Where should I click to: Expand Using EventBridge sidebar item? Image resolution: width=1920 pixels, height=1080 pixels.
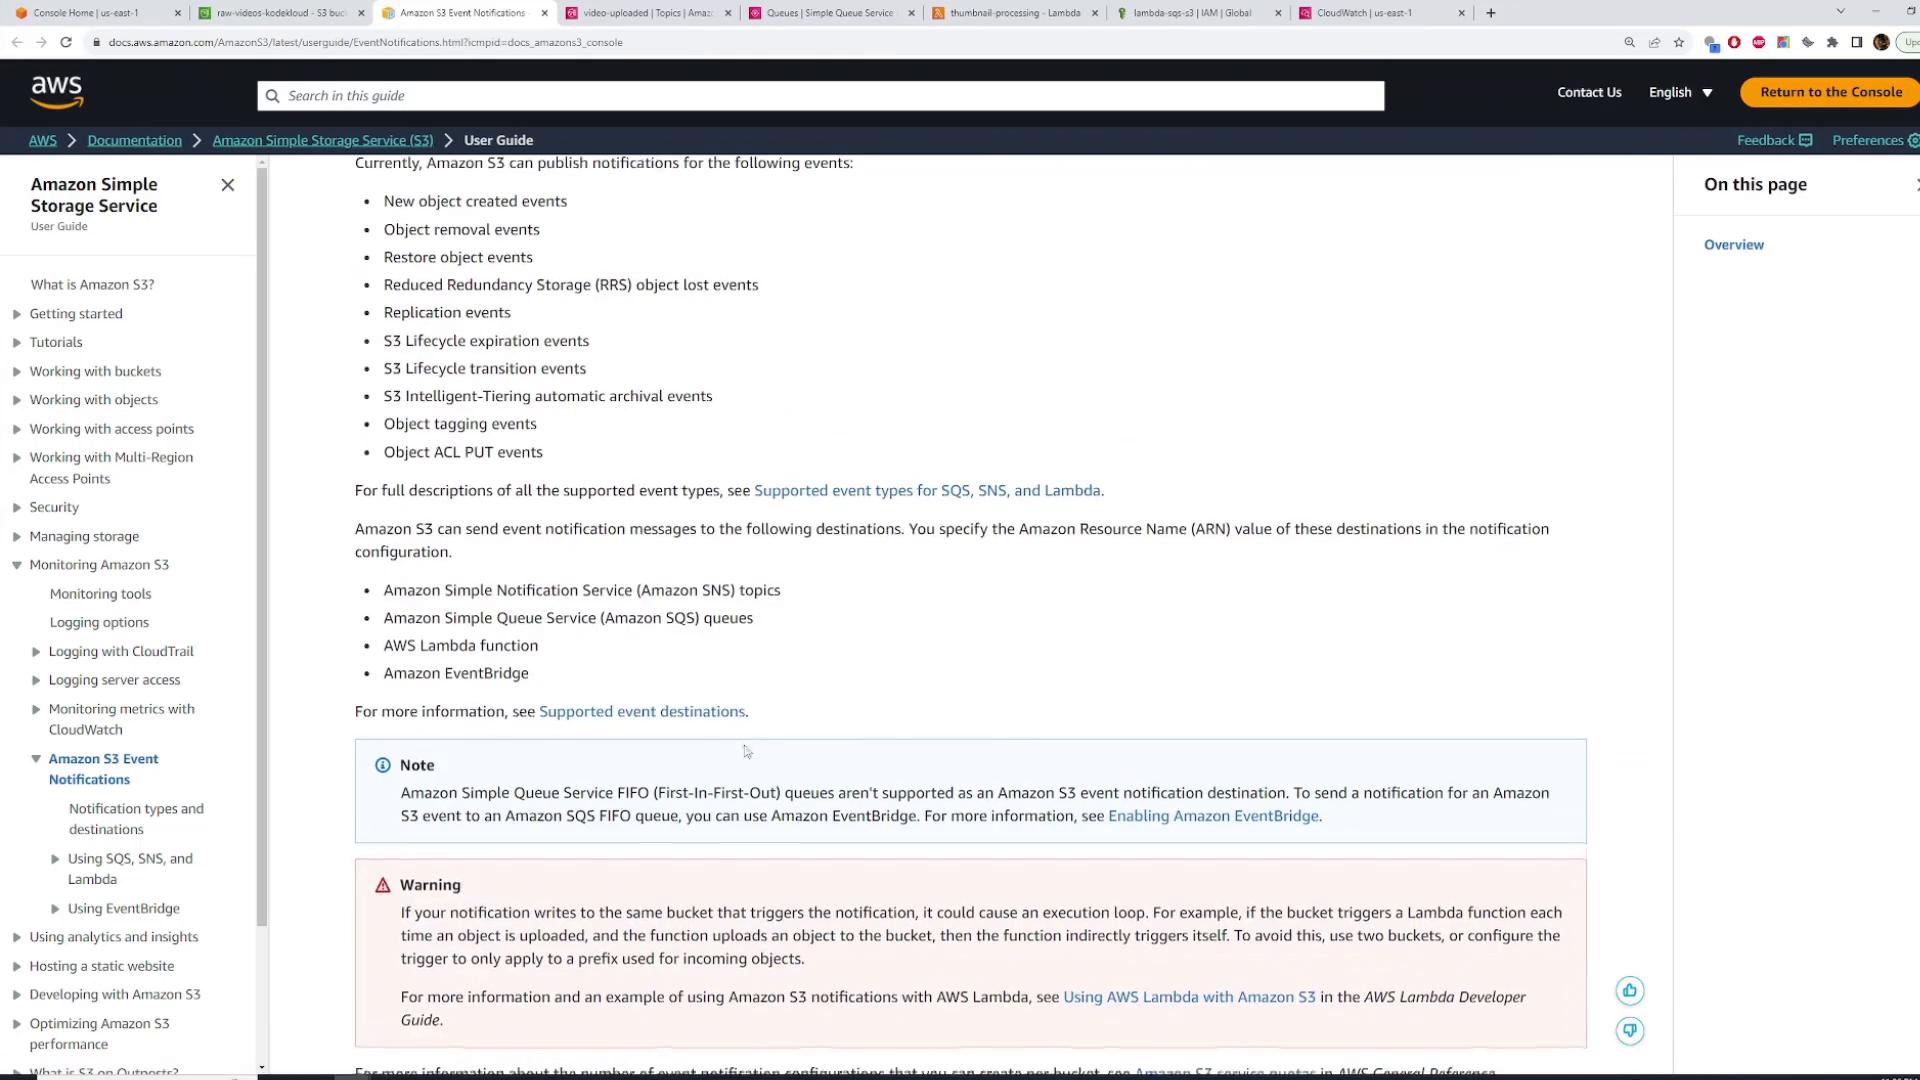[x=55, y=909]
